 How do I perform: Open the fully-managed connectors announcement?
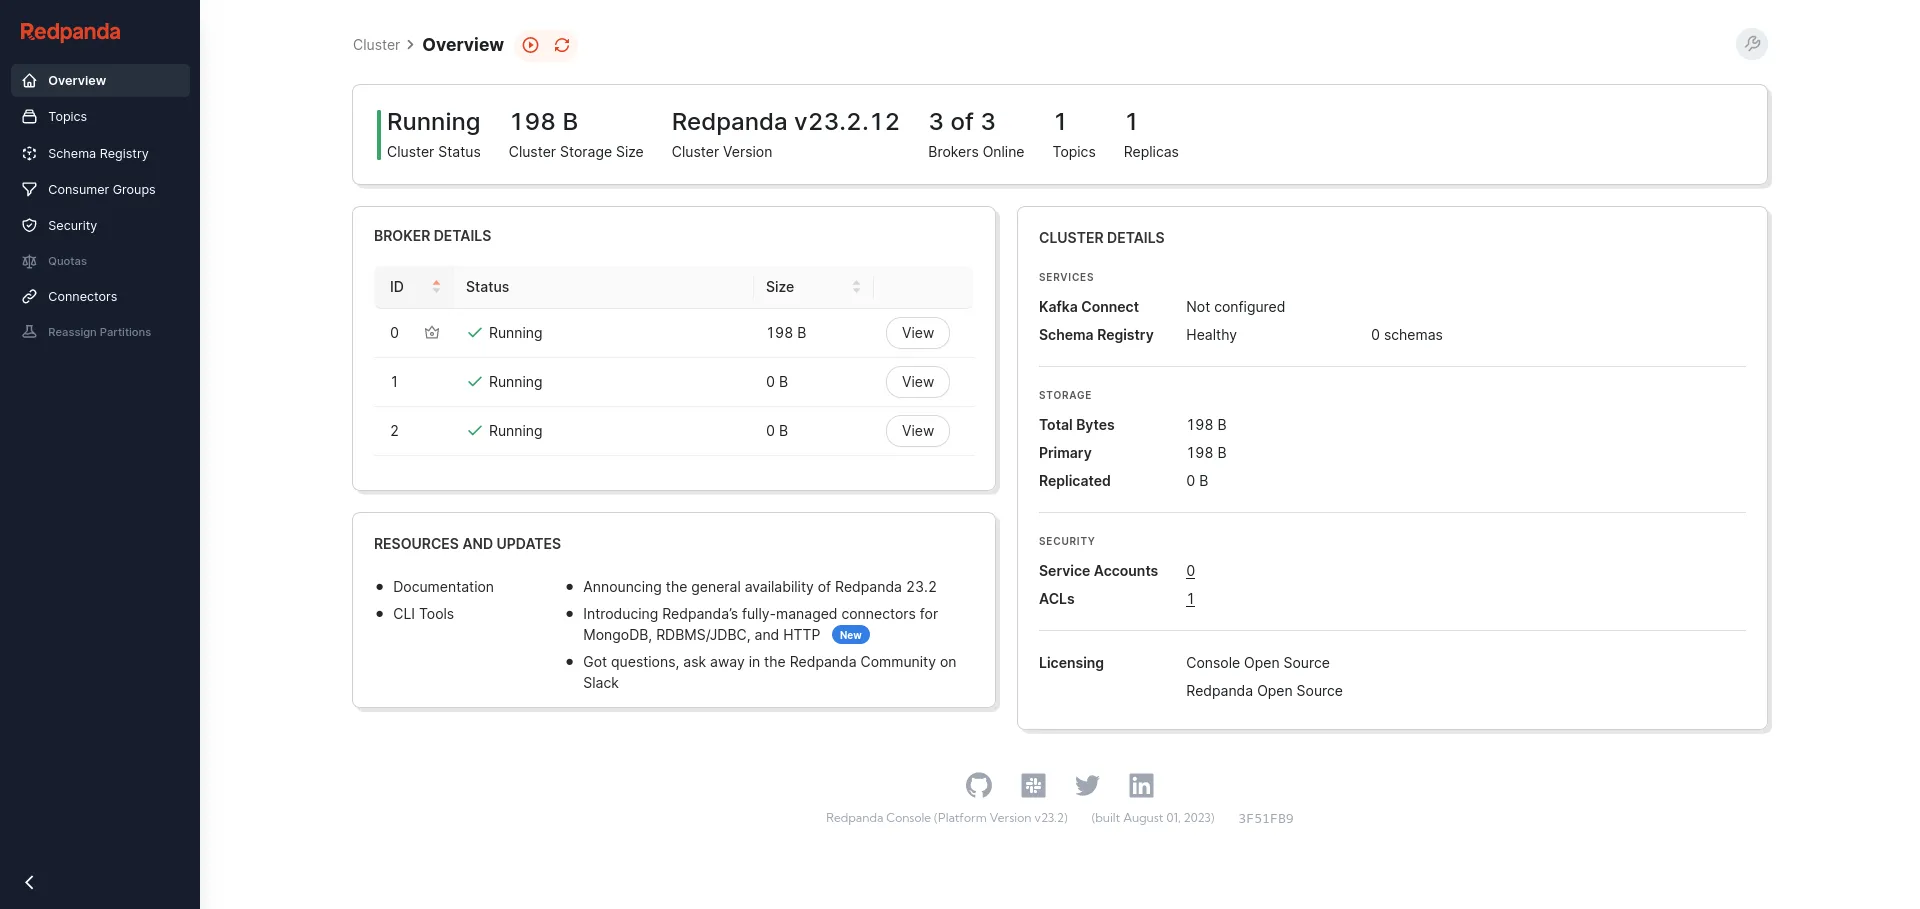pos(760,624)
